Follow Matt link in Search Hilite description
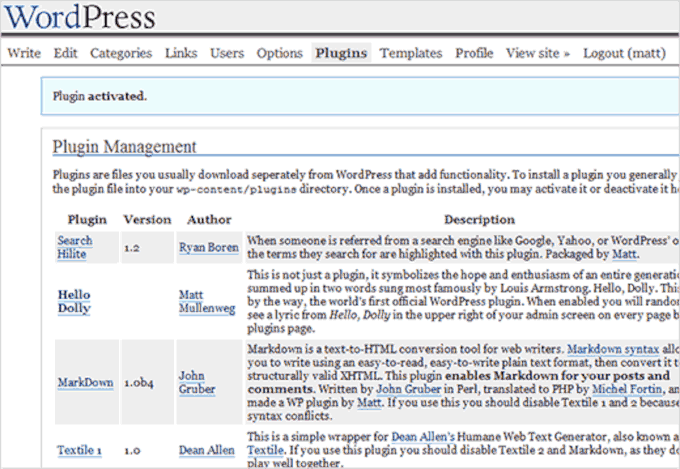This screenshot has height=469, width=680. 624,254
